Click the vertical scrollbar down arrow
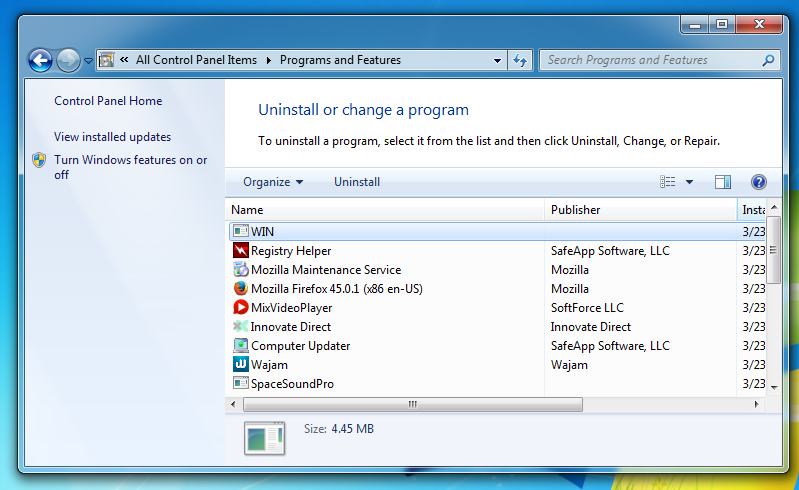 (x=774, y=388)
